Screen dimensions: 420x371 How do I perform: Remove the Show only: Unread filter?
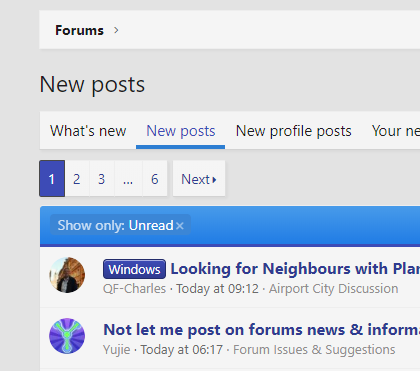[180, 226]
